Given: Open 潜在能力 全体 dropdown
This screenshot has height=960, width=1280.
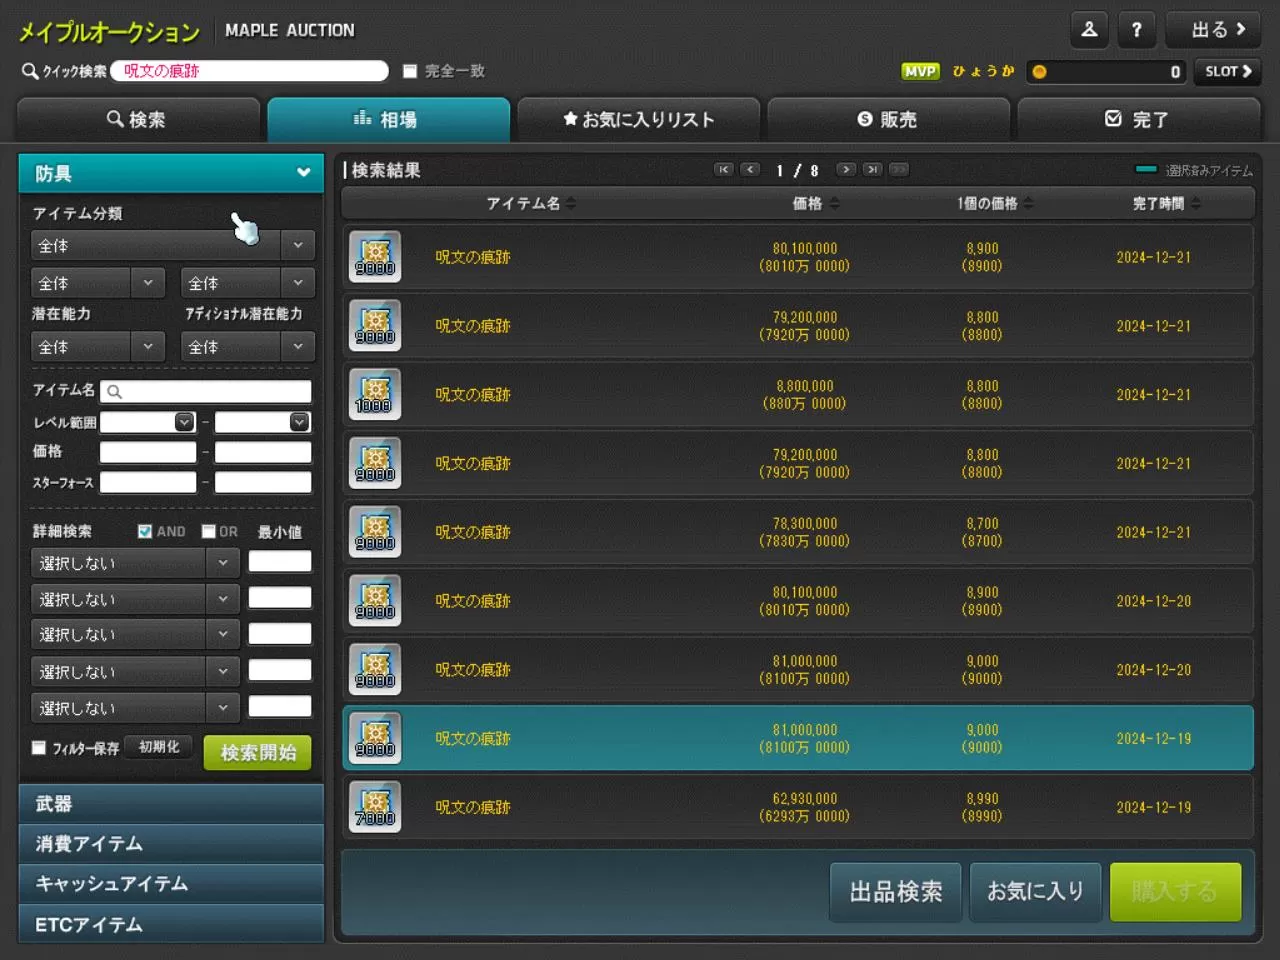Looking at the screenshot, I should point(98,347).
